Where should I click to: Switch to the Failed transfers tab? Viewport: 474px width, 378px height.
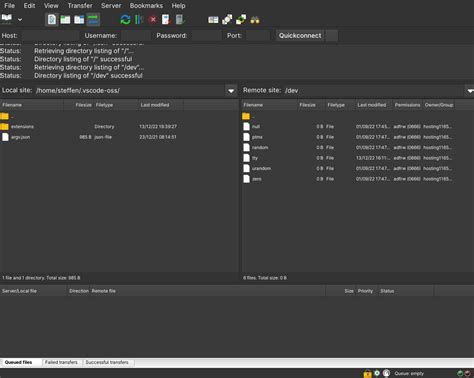(x=61, y=362)
